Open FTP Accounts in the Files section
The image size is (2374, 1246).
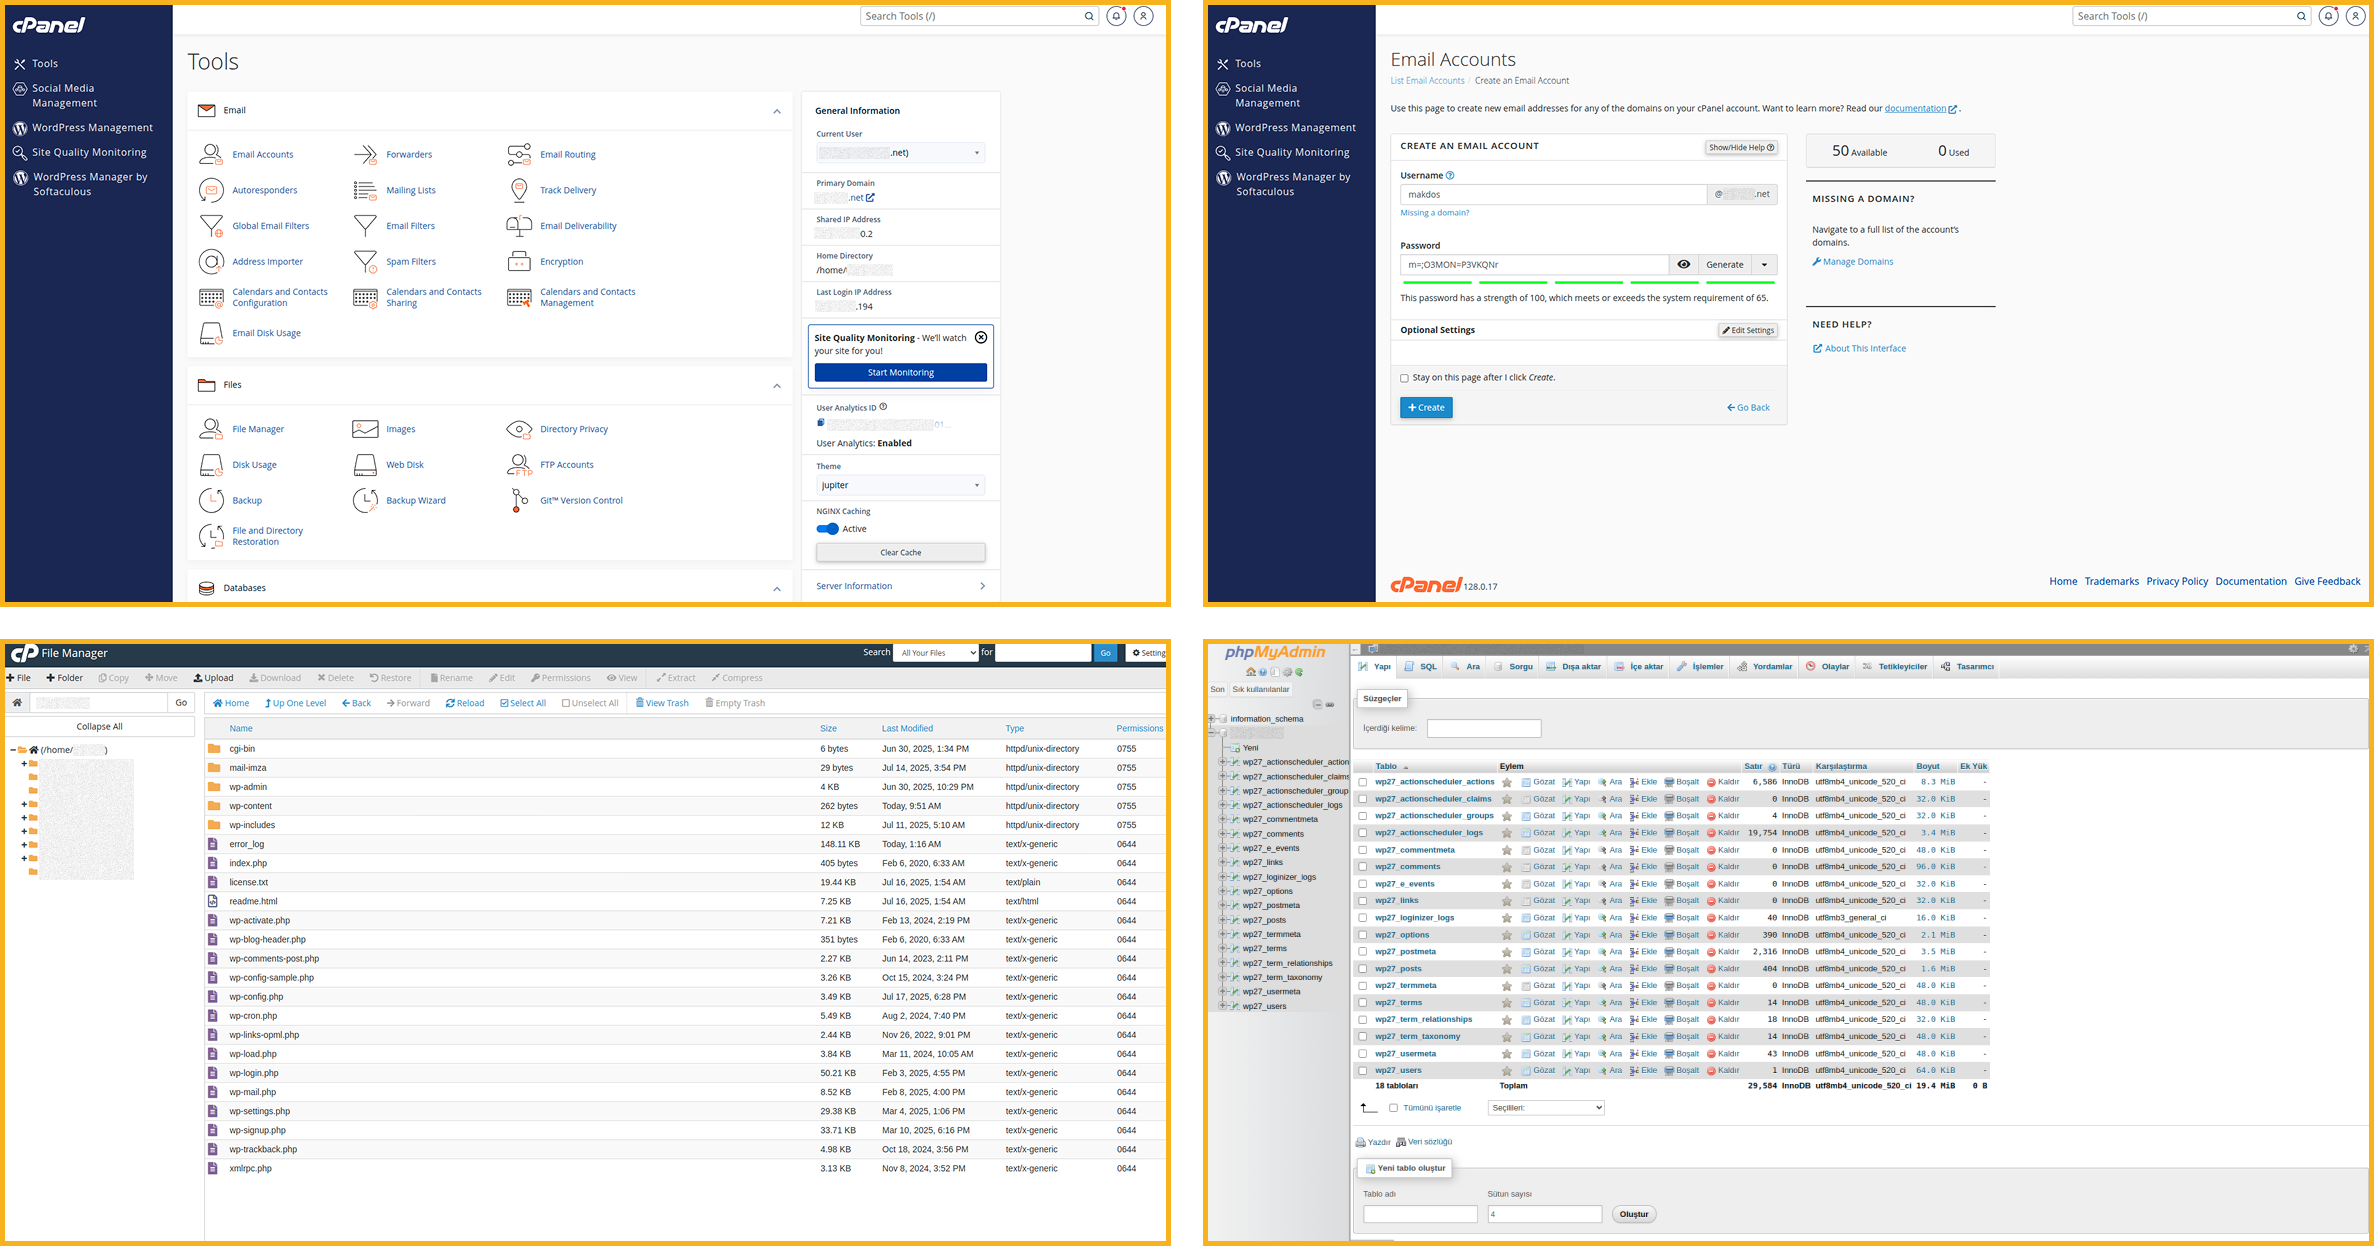(567, 464)
